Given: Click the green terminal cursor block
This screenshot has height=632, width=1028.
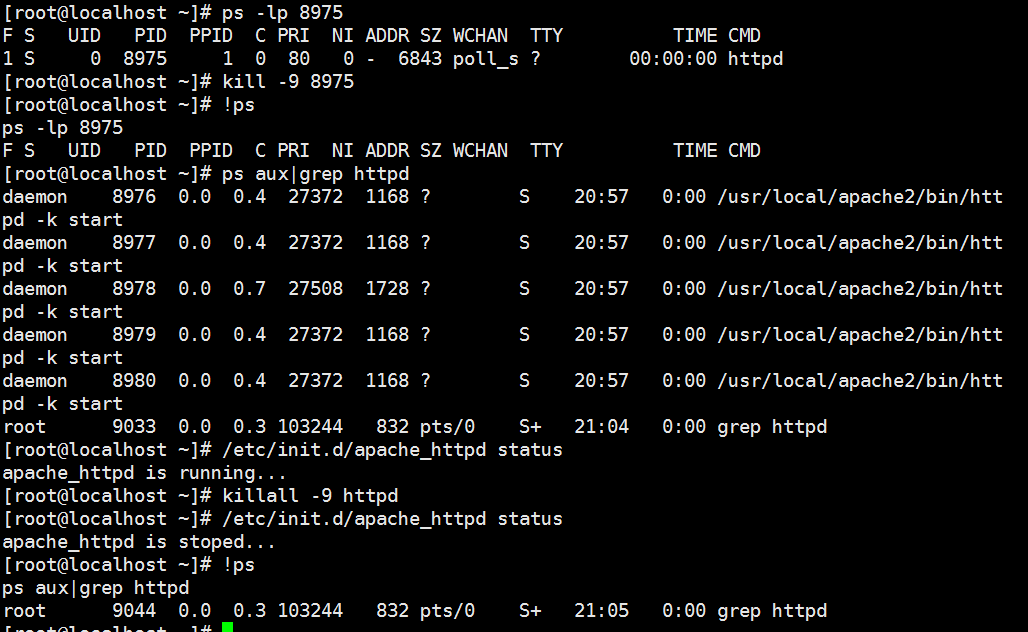Looking at the screenshot, I should click(227, 627).
